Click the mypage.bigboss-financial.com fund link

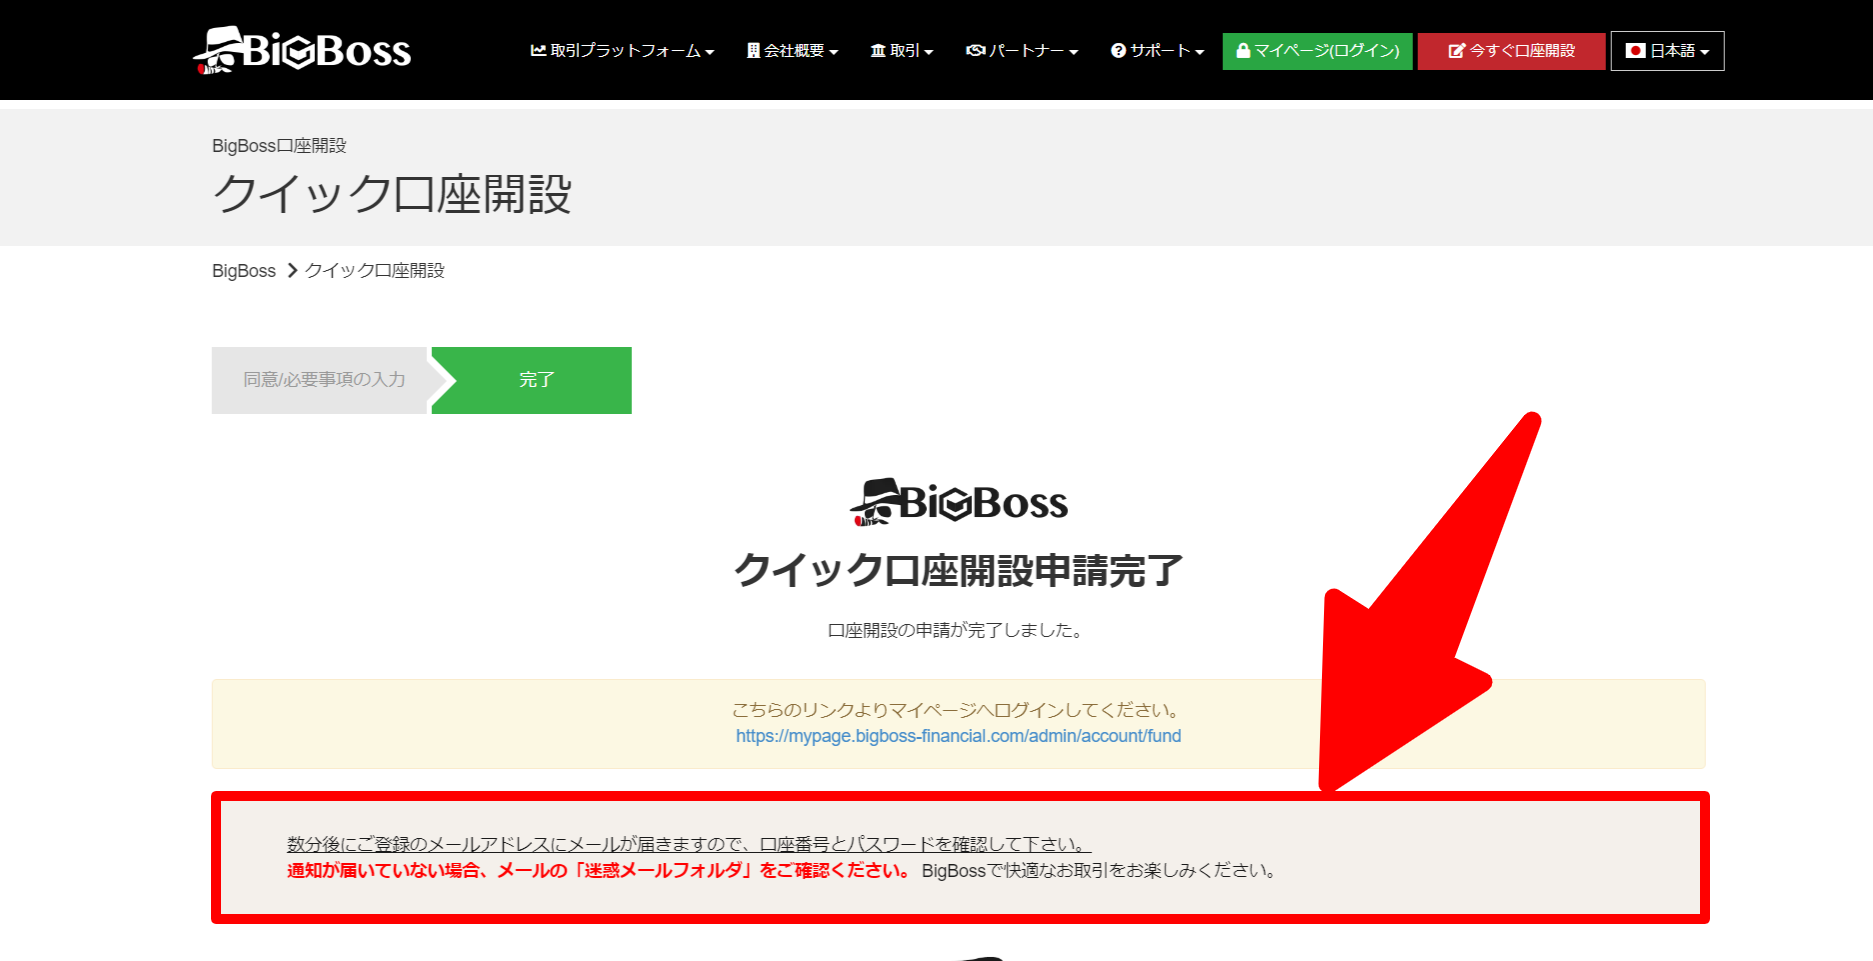tap(957, 736)
